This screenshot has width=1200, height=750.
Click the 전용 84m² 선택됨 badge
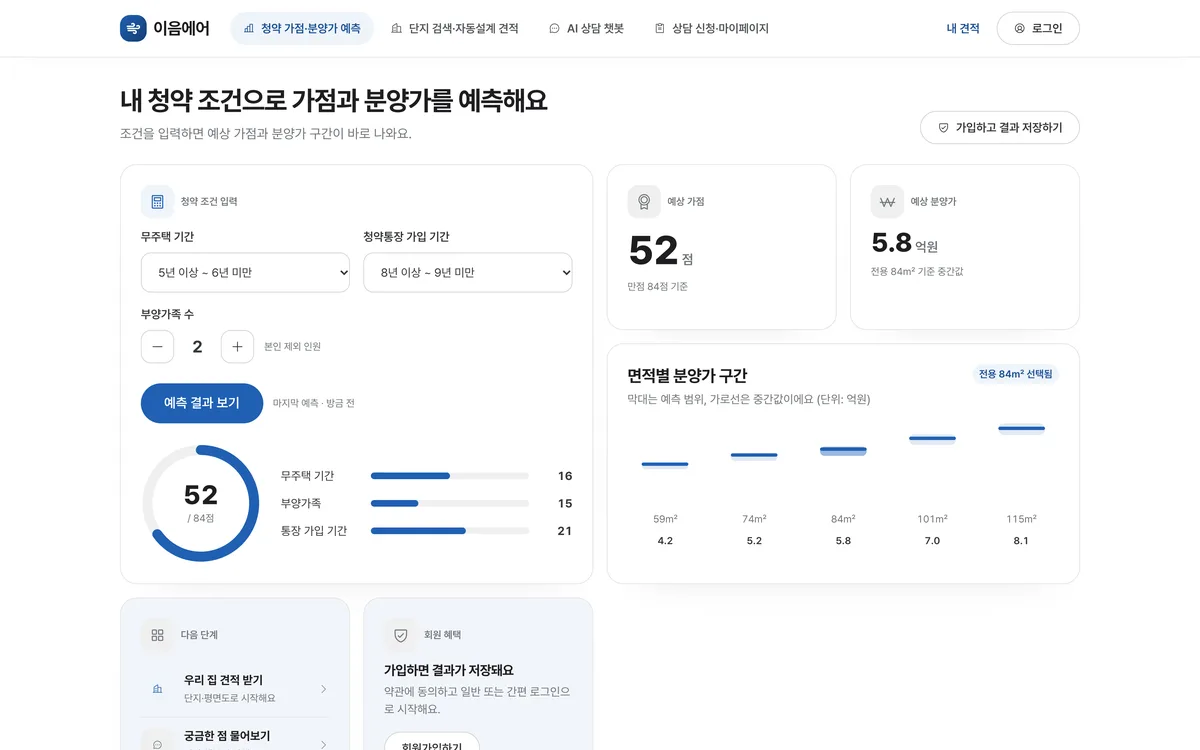(x=1015, y=374)
